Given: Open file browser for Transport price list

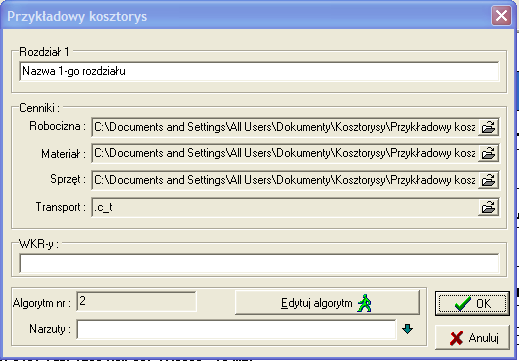Looking at the screenshot, I should [488, 207].
